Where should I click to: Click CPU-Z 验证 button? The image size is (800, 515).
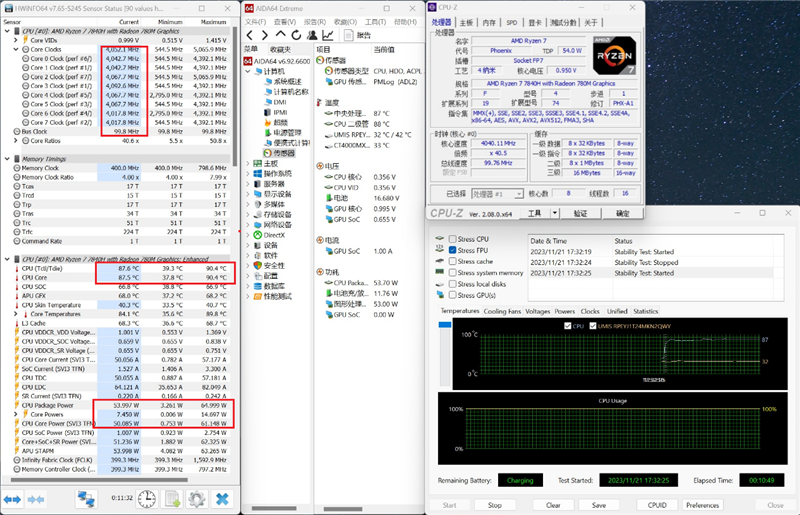[x=580, y=213]
